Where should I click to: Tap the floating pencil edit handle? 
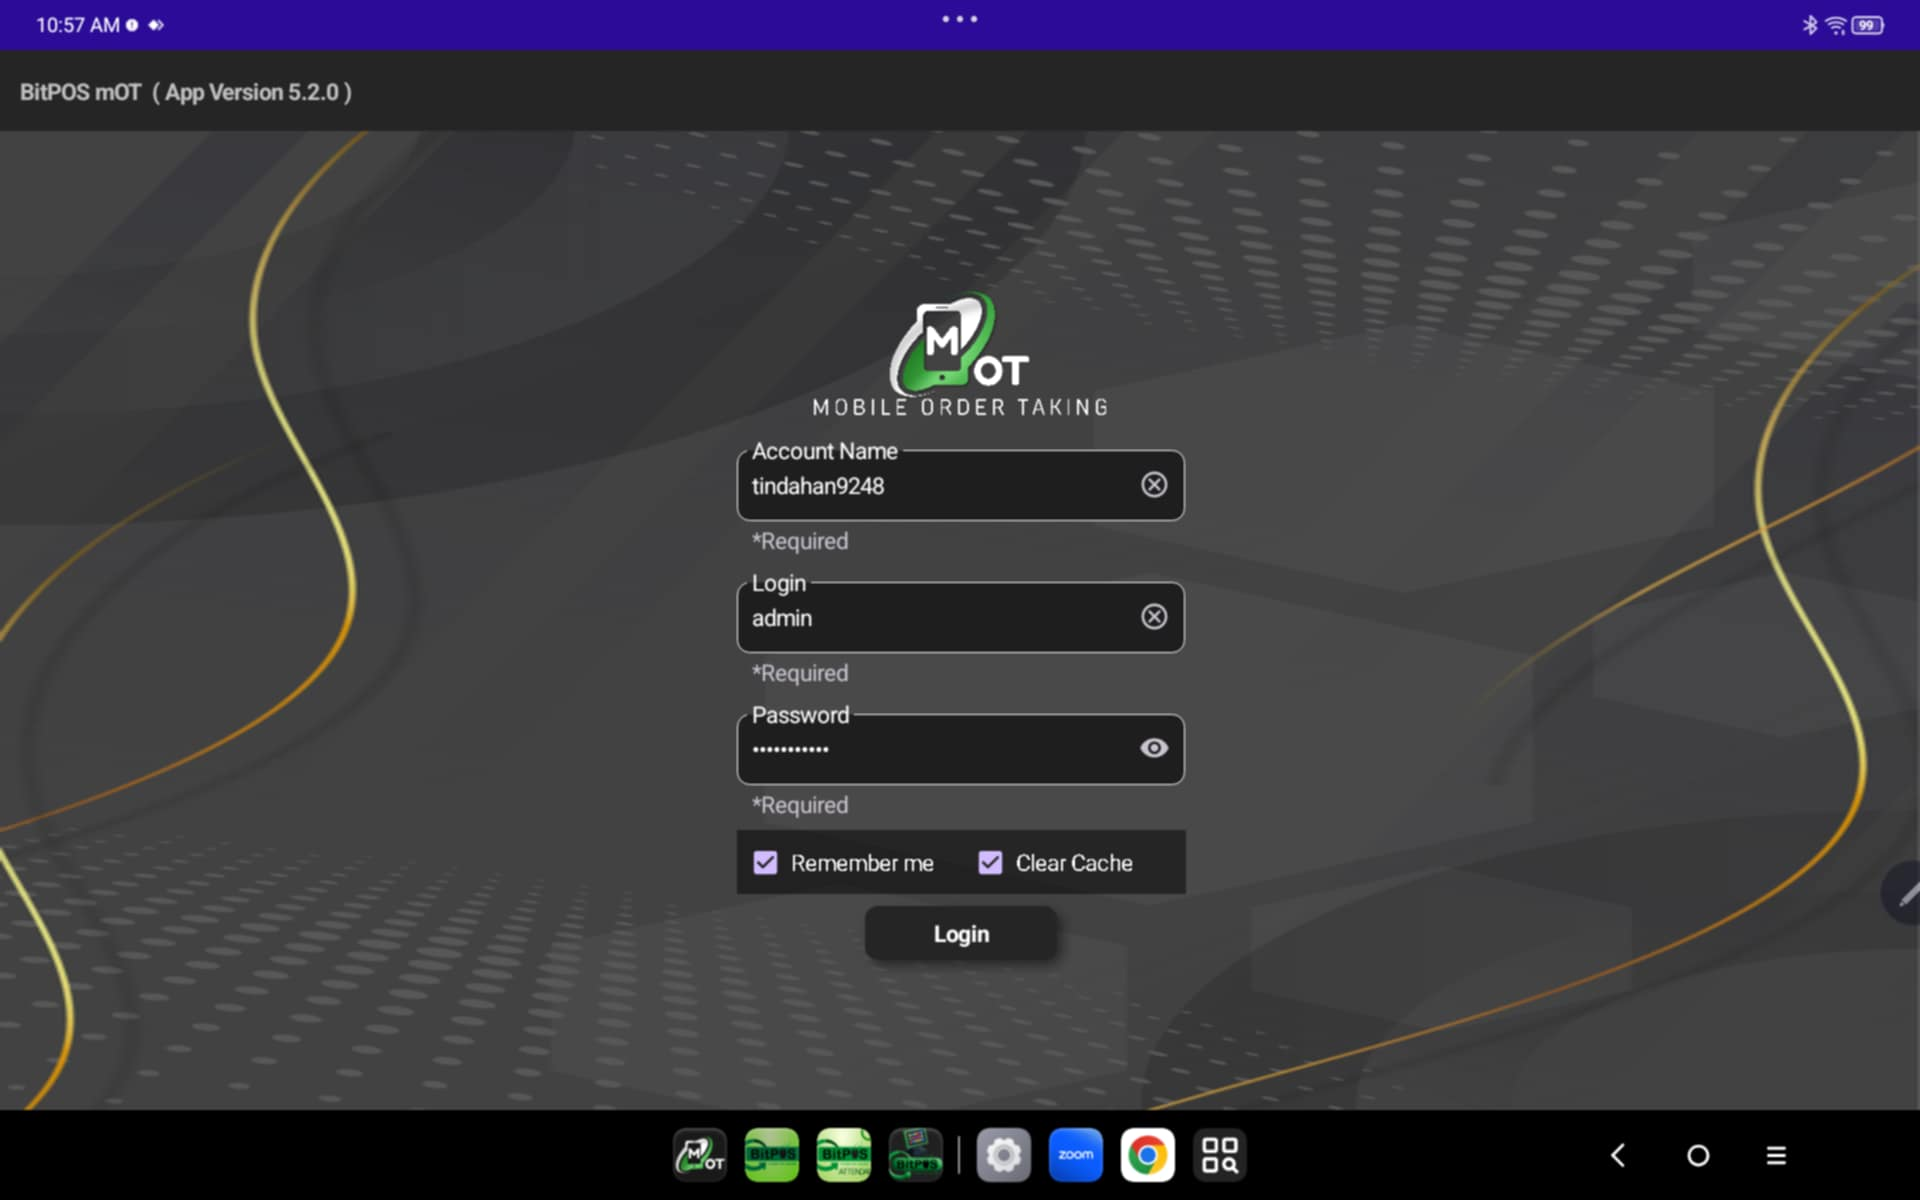click(x=1901, y=893)
